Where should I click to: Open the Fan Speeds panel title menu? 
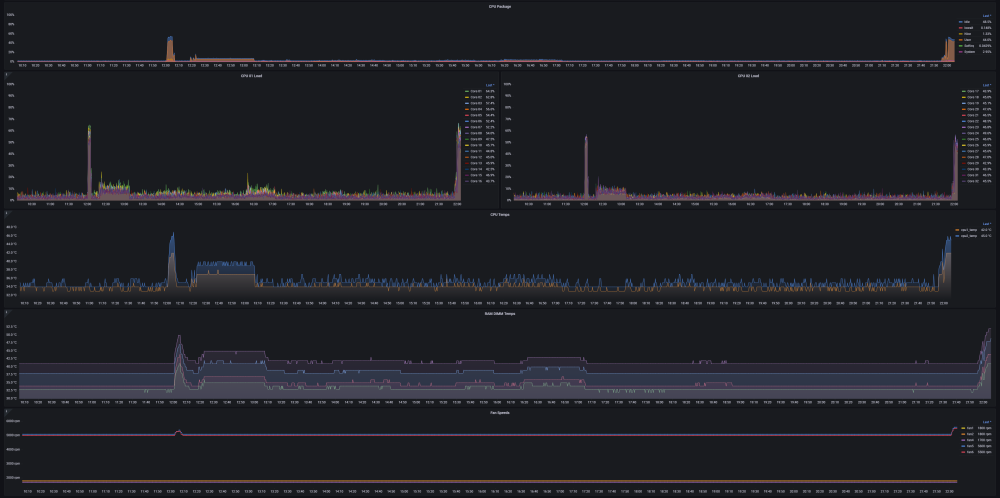click(500, 413)
